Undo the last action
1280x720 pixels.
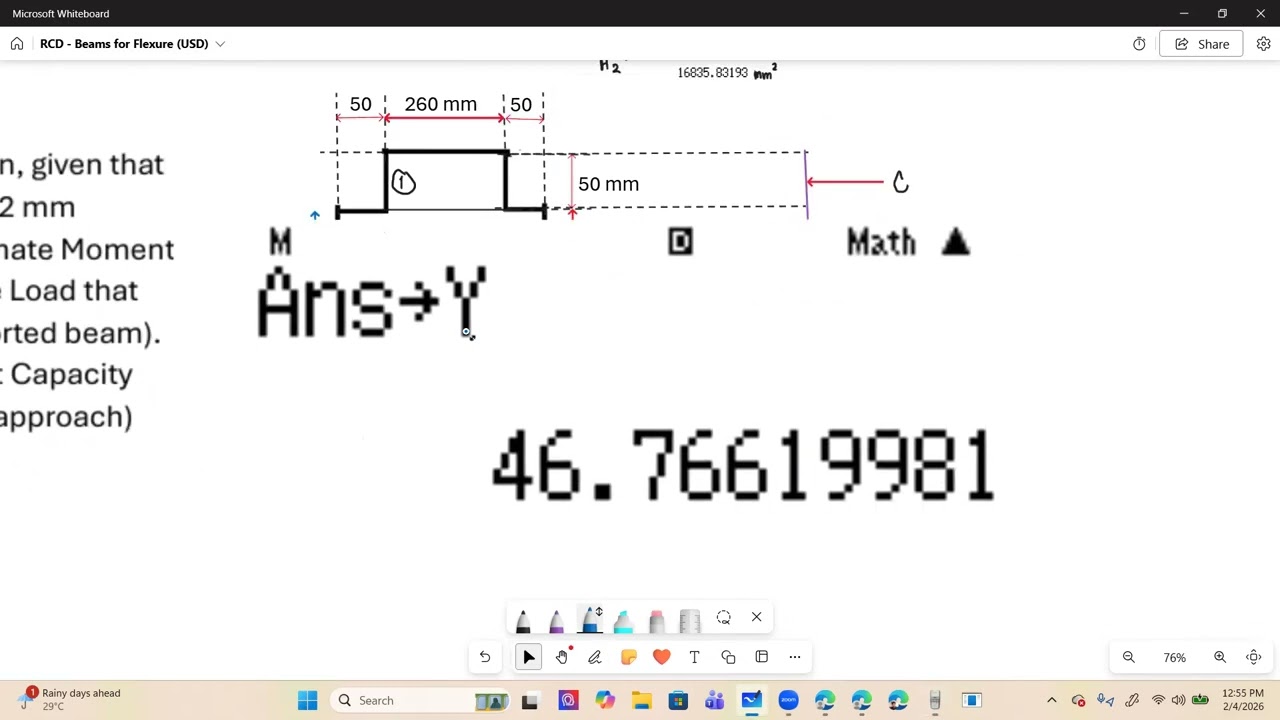click(x=485, y=657)
